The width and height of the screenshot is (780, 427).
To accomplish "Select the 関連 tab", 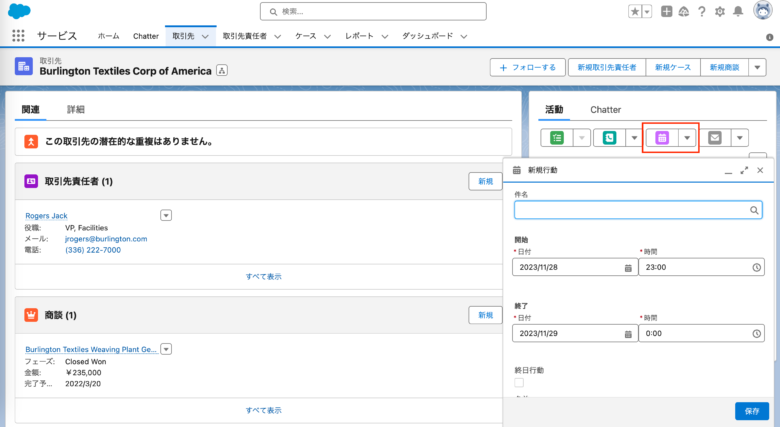I will (x=30, y=109).
